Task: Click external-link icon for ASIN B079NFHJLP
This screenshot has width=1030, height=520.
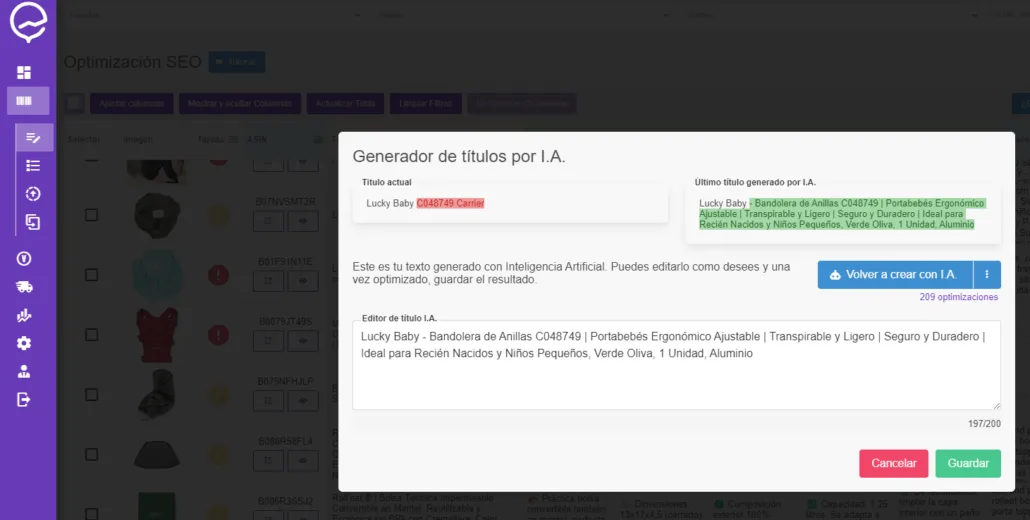Action: coord(268,401)
